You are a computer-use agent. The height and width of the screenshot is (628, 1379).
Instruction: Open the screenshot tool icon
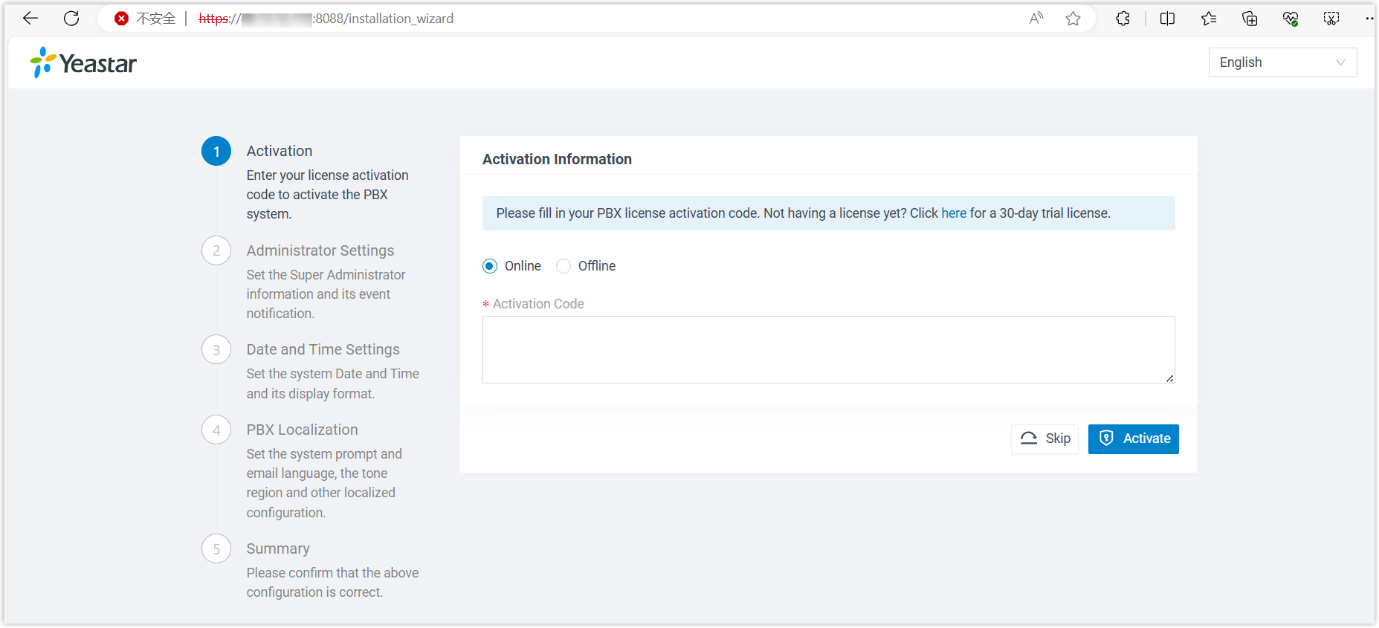click(x=1331, y=18)
